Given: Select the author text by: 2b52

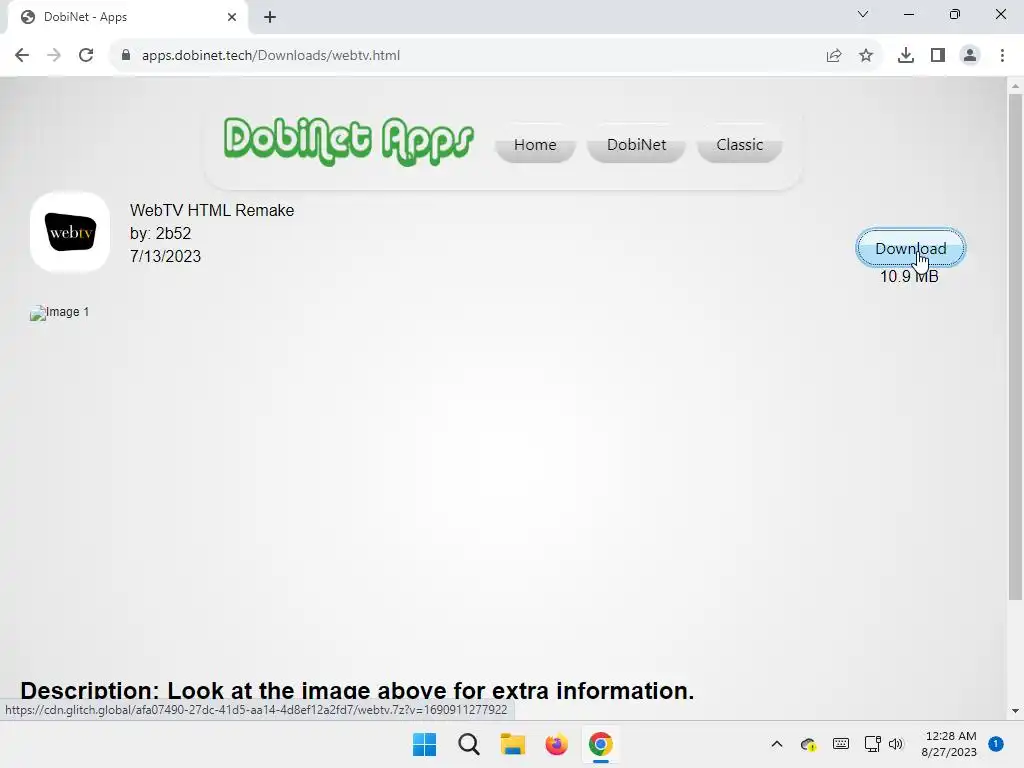Looking at the screenshot, I should click(161, 233).
